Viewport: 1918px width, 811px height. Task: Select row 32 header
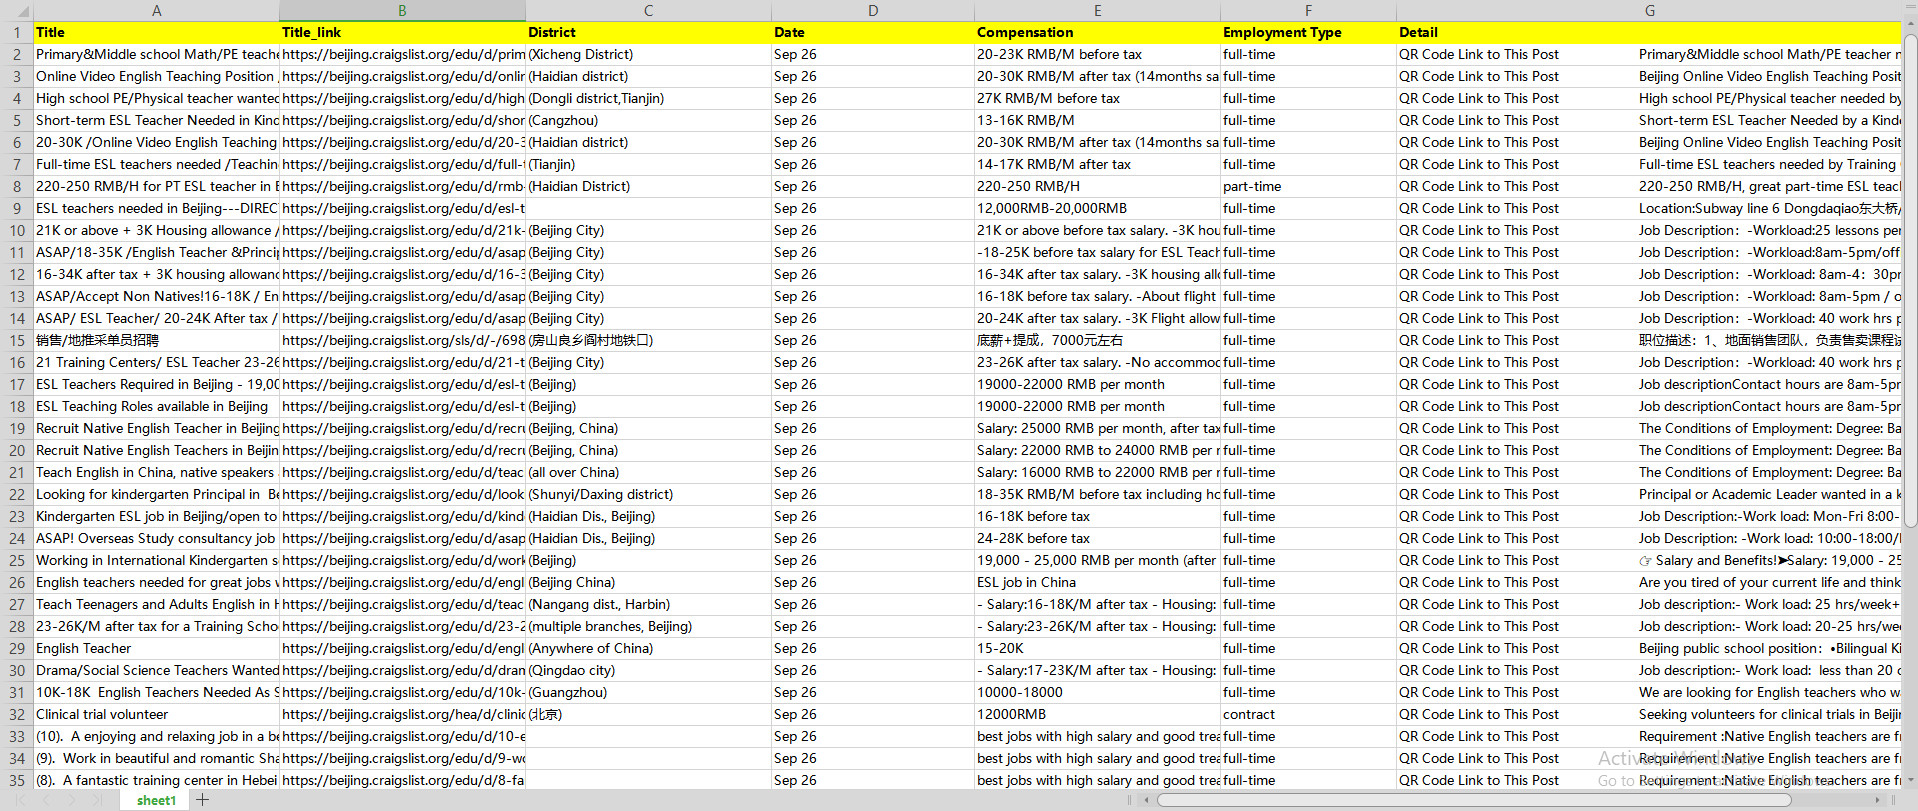coord(17,714)
